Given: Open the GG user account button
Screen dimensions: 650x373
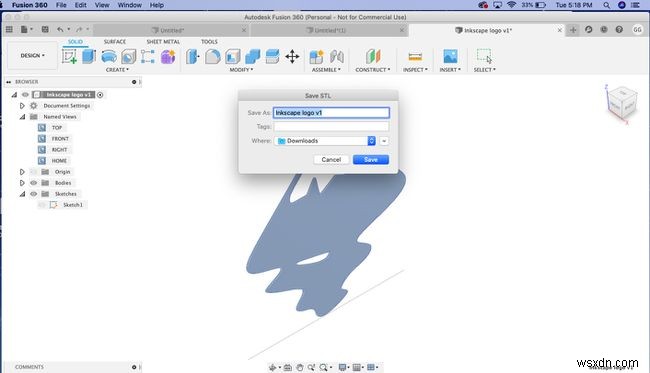Looking at the screenshot, I should (x=637, y=29).
